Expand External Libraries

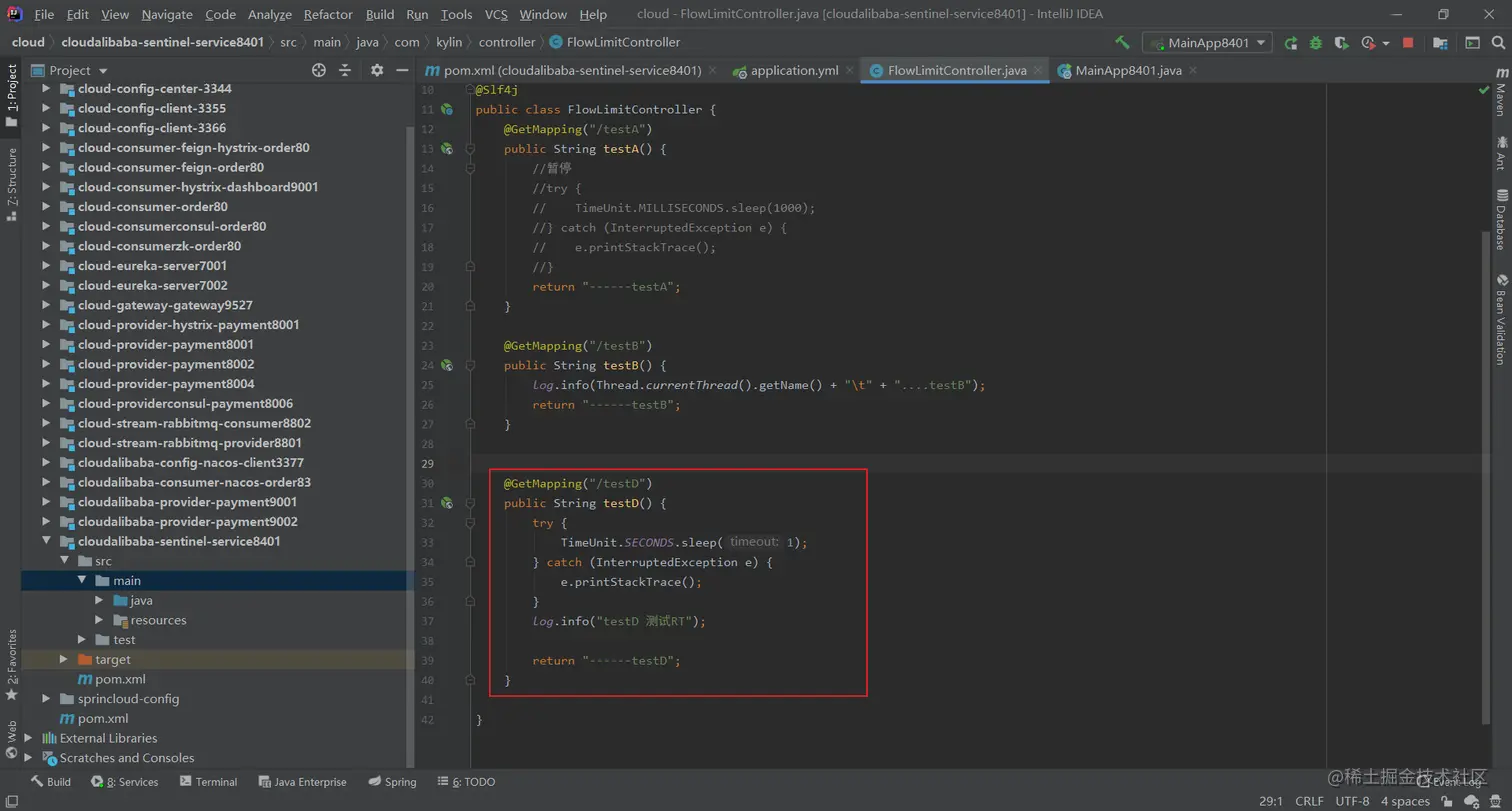(x=28, y=738)
